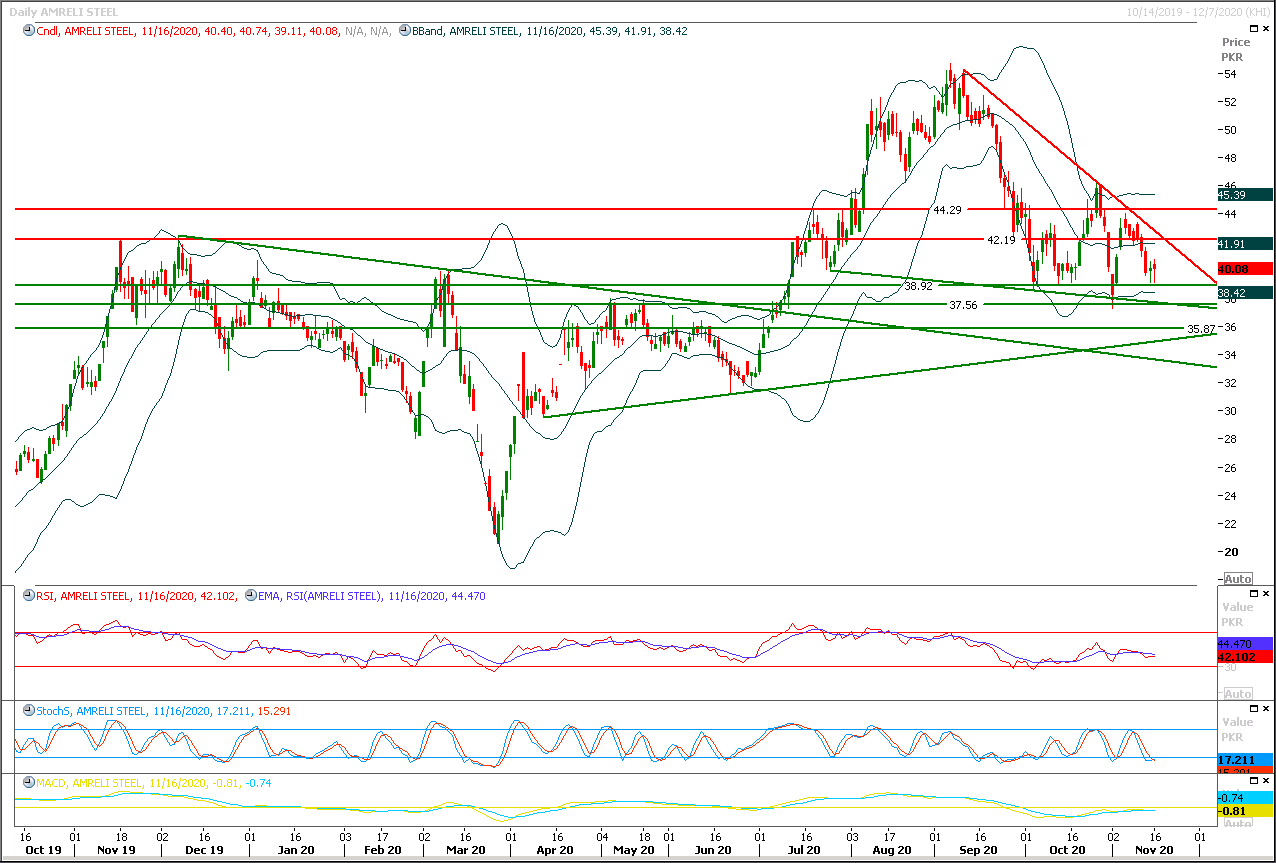Select the rising green trendline from April low
Screen dimensions: 1276x863
click(x=880, y=374)
